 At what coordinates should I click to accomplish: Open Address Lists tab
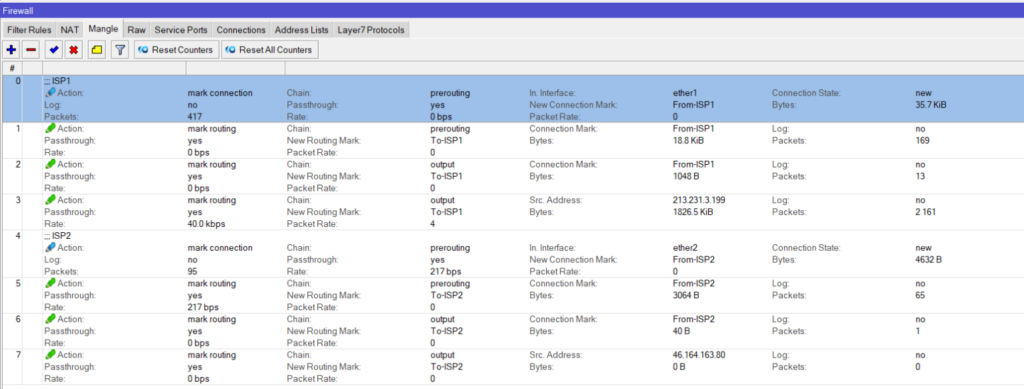pyautogui.click(x=302, y=30)
